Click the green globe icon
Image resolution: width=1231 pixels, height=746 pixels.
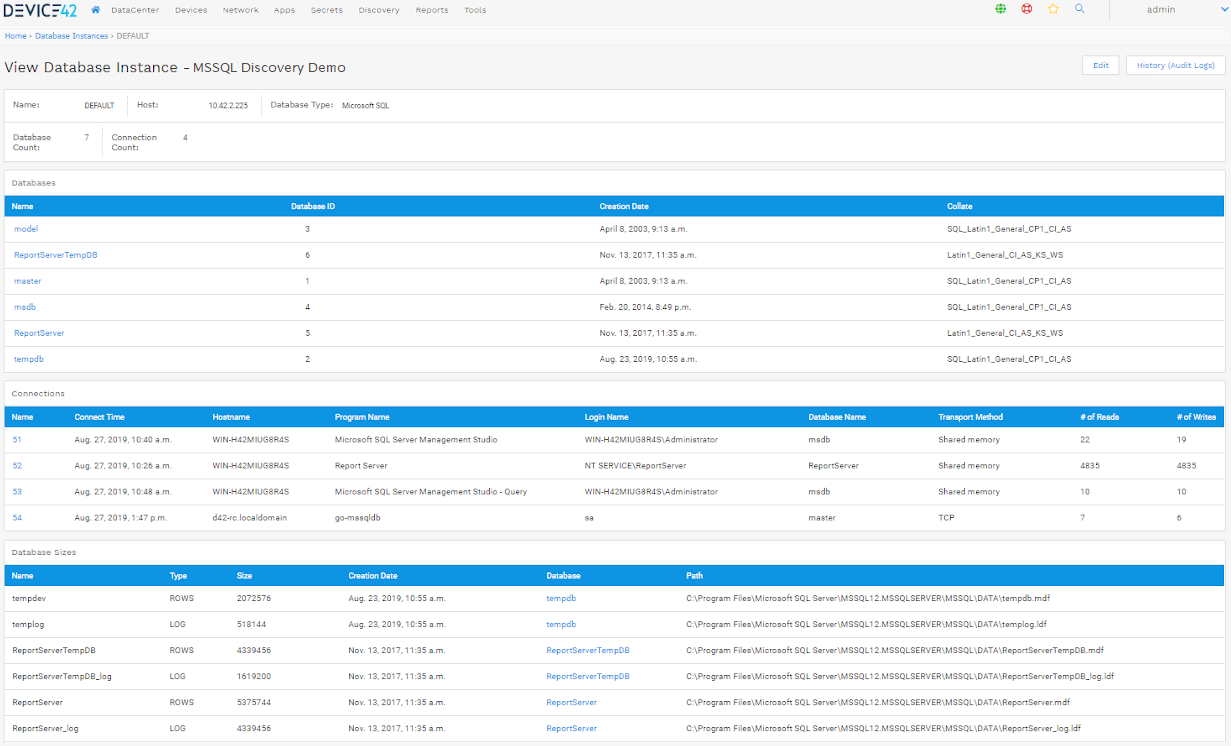click(x=1001, y=9)
